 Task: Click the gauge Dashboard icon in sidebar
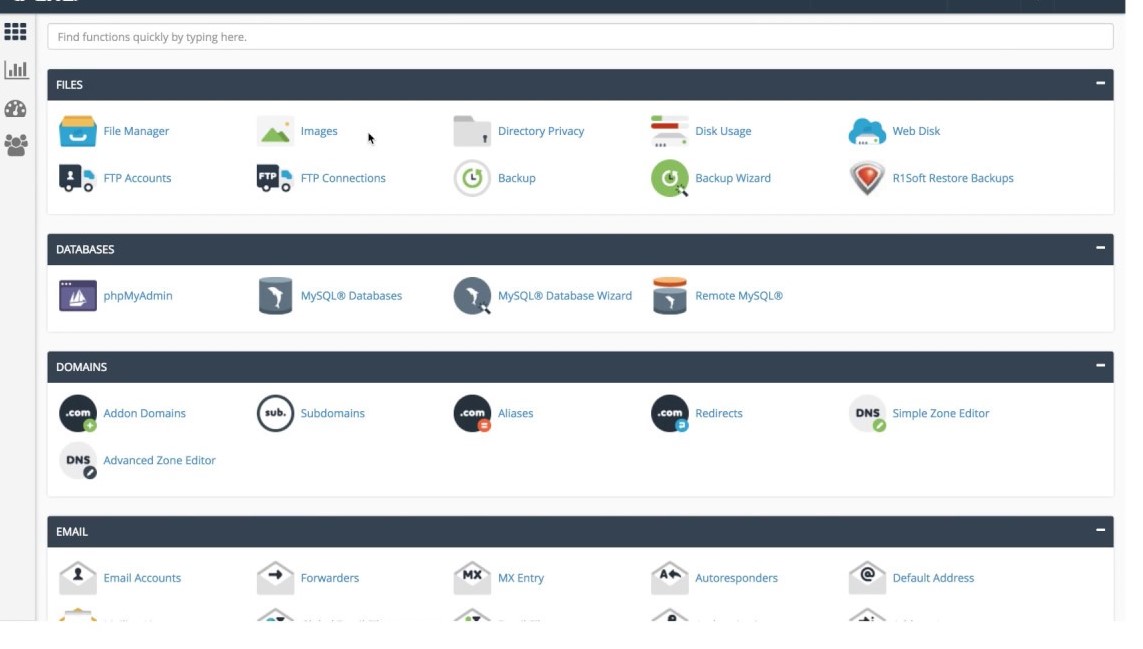(15, 109)
